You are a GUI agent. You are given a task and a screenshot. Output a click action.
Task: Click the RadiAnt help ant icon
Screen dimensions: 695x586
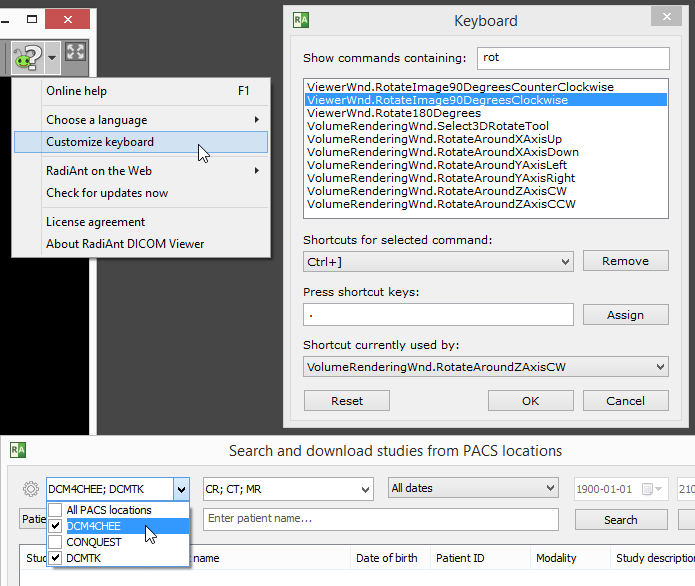click(x=27, y=57)
